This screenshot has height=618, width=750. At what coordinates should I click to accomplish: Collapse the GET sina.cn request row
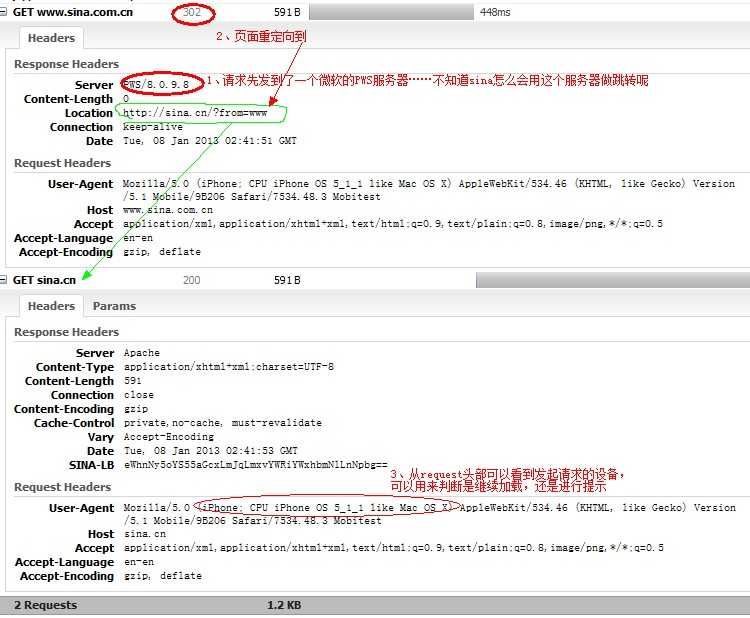(3, 280)
